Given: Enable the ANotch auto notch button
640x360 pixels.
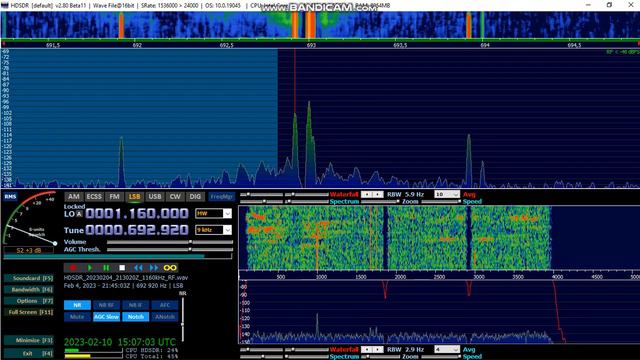Looking at the screenshot, I should pos(165,317).
